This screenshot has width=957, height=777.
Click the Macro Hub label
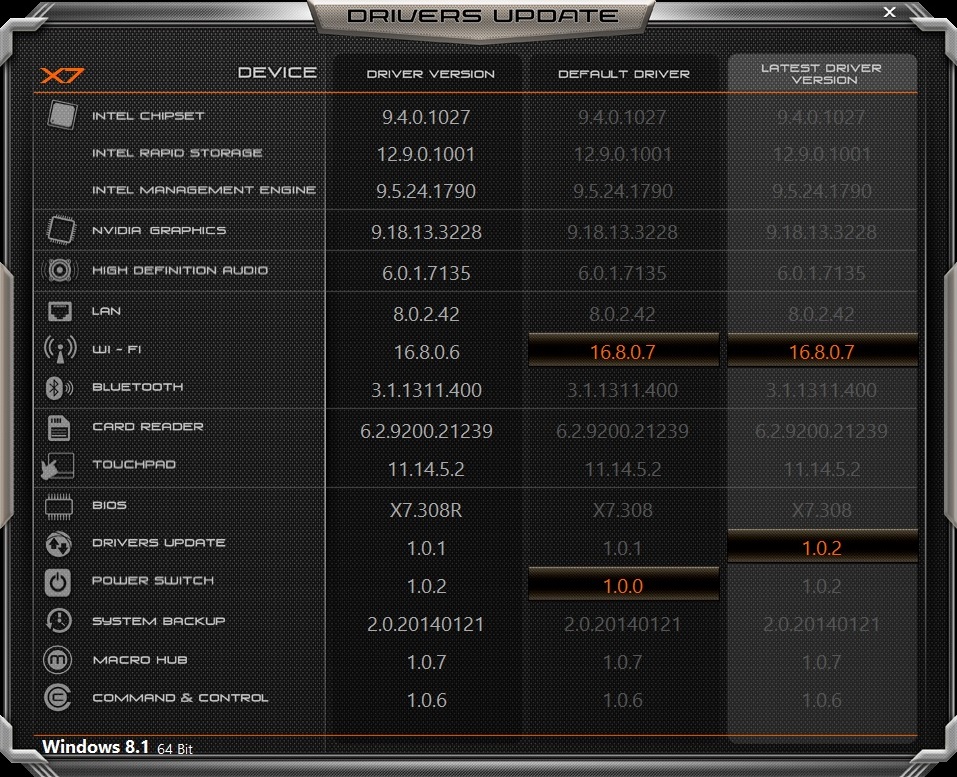(x=140, y=660)
